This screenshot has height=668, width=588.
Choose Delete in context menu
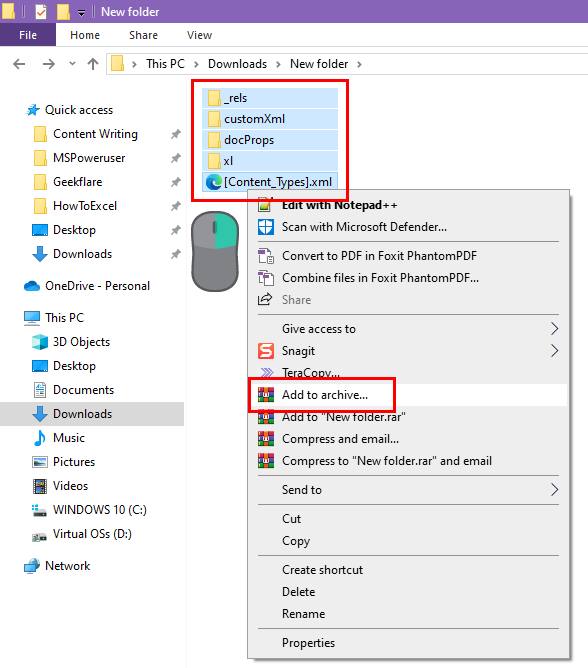[x=298, y=592]
